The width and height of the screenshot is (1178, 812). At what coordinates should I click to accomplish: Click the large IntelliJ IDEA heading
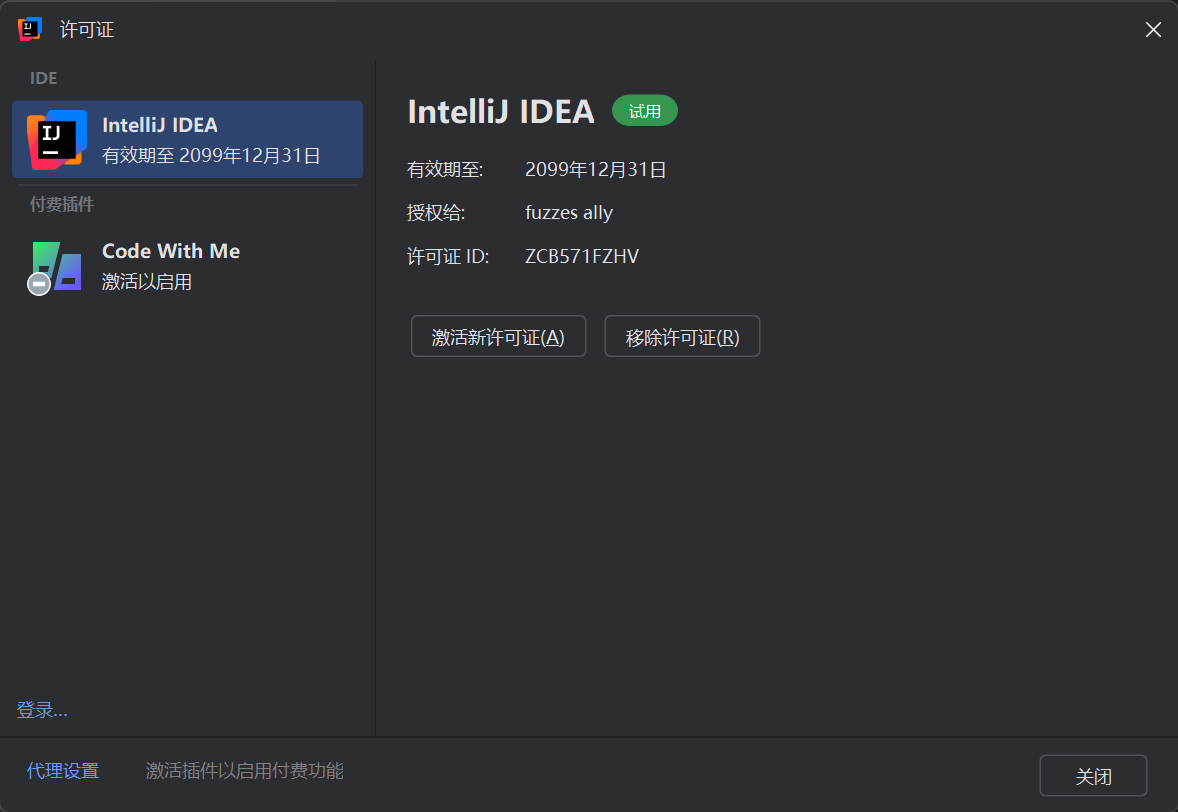[501, 112]
